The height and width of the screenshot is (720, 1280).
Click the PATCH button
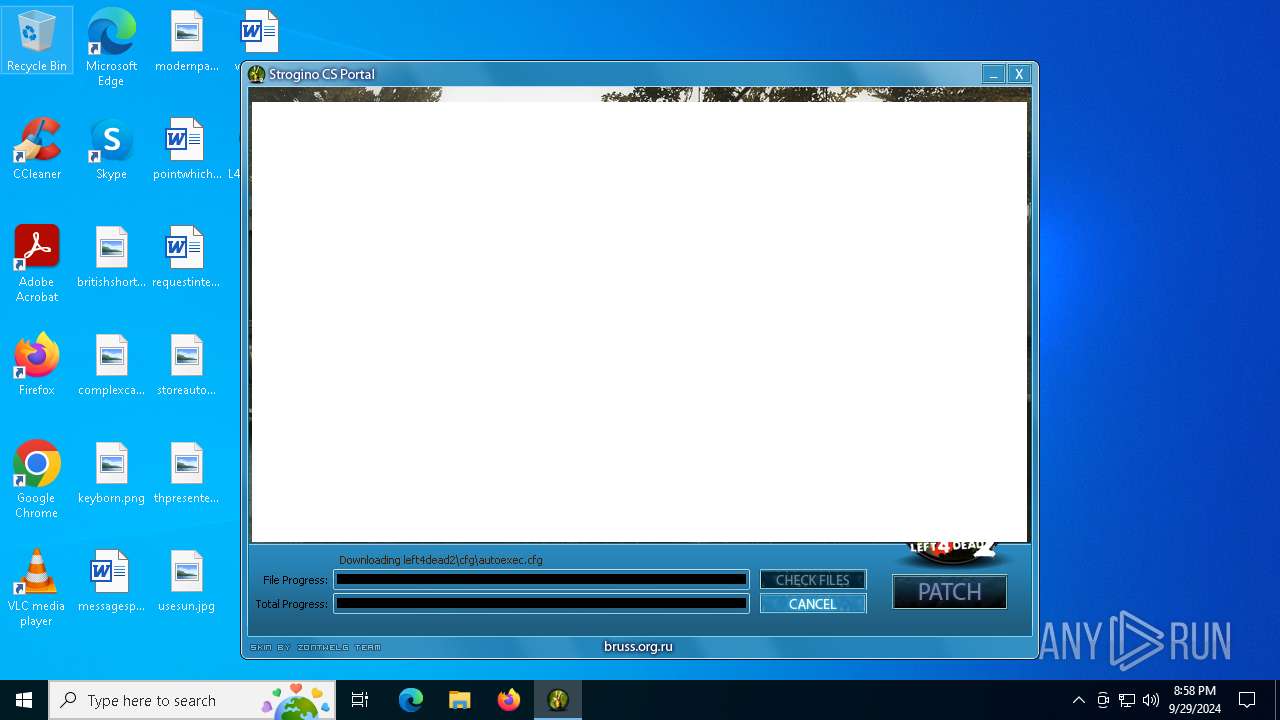[950, 592]
